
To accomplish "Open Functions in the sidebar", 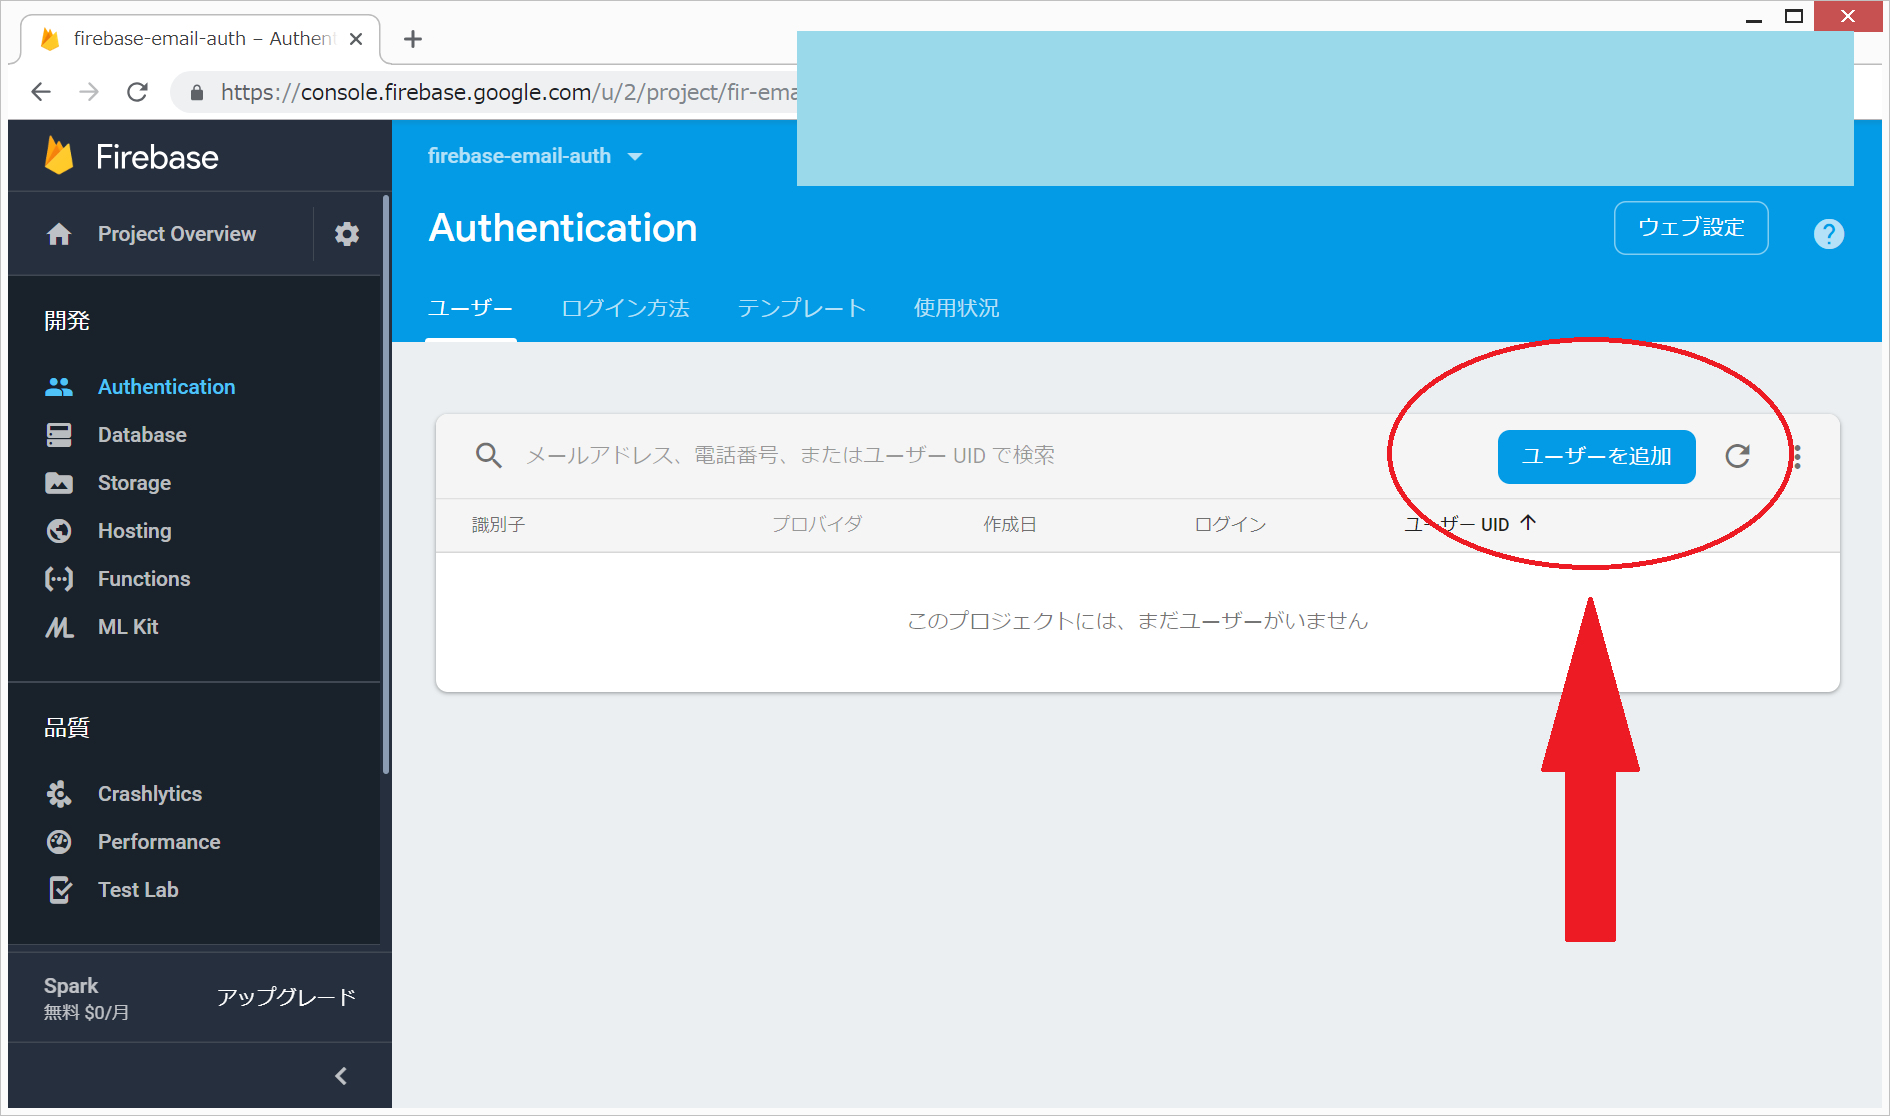I will click(143, 579).
